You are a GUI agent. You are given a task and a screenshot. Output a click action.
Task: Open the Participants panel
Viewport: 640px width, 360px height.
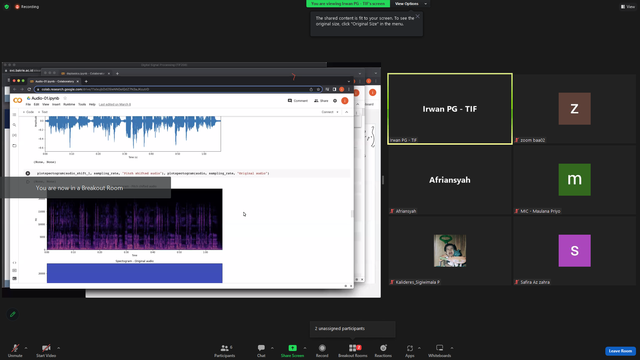coord(224,350)
